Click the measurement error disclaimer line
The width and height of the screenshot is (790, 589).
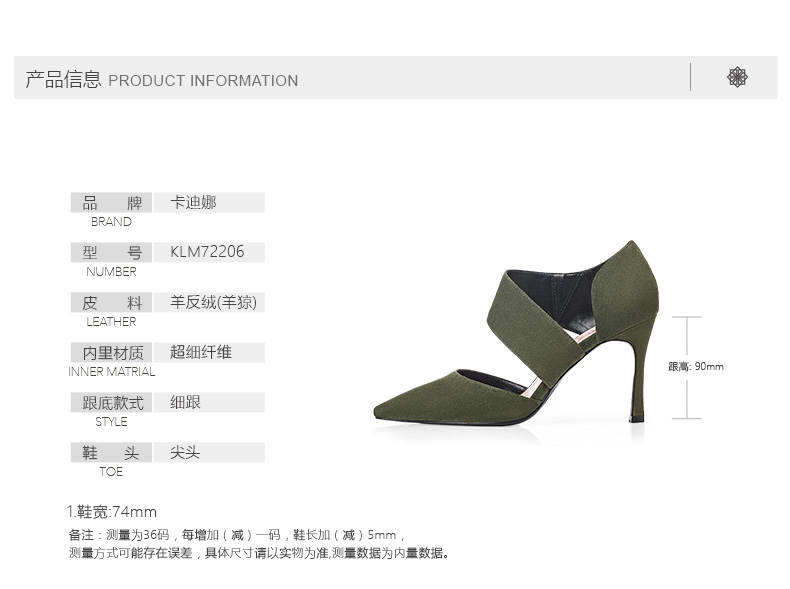point(259,553)
